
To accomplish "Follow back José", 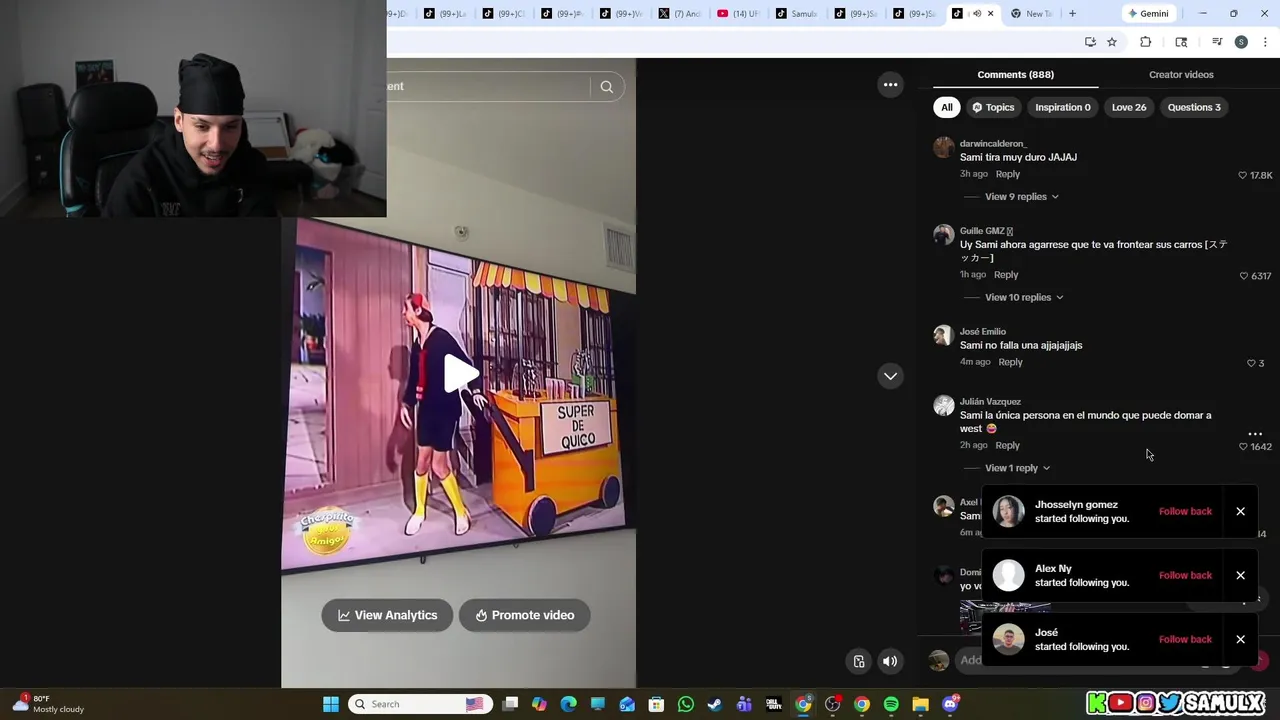I will [1185, 639].
